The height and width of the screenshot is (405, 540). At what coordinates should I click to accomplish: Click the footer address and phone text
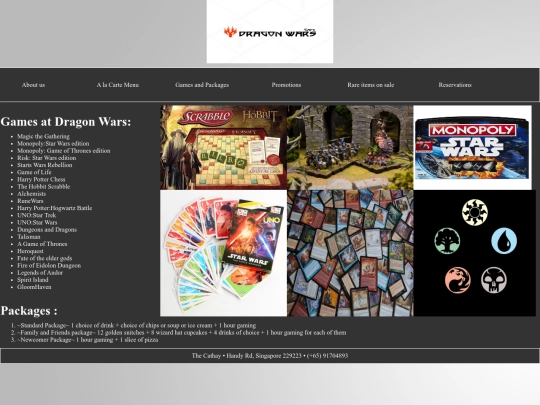coord(270,356)
